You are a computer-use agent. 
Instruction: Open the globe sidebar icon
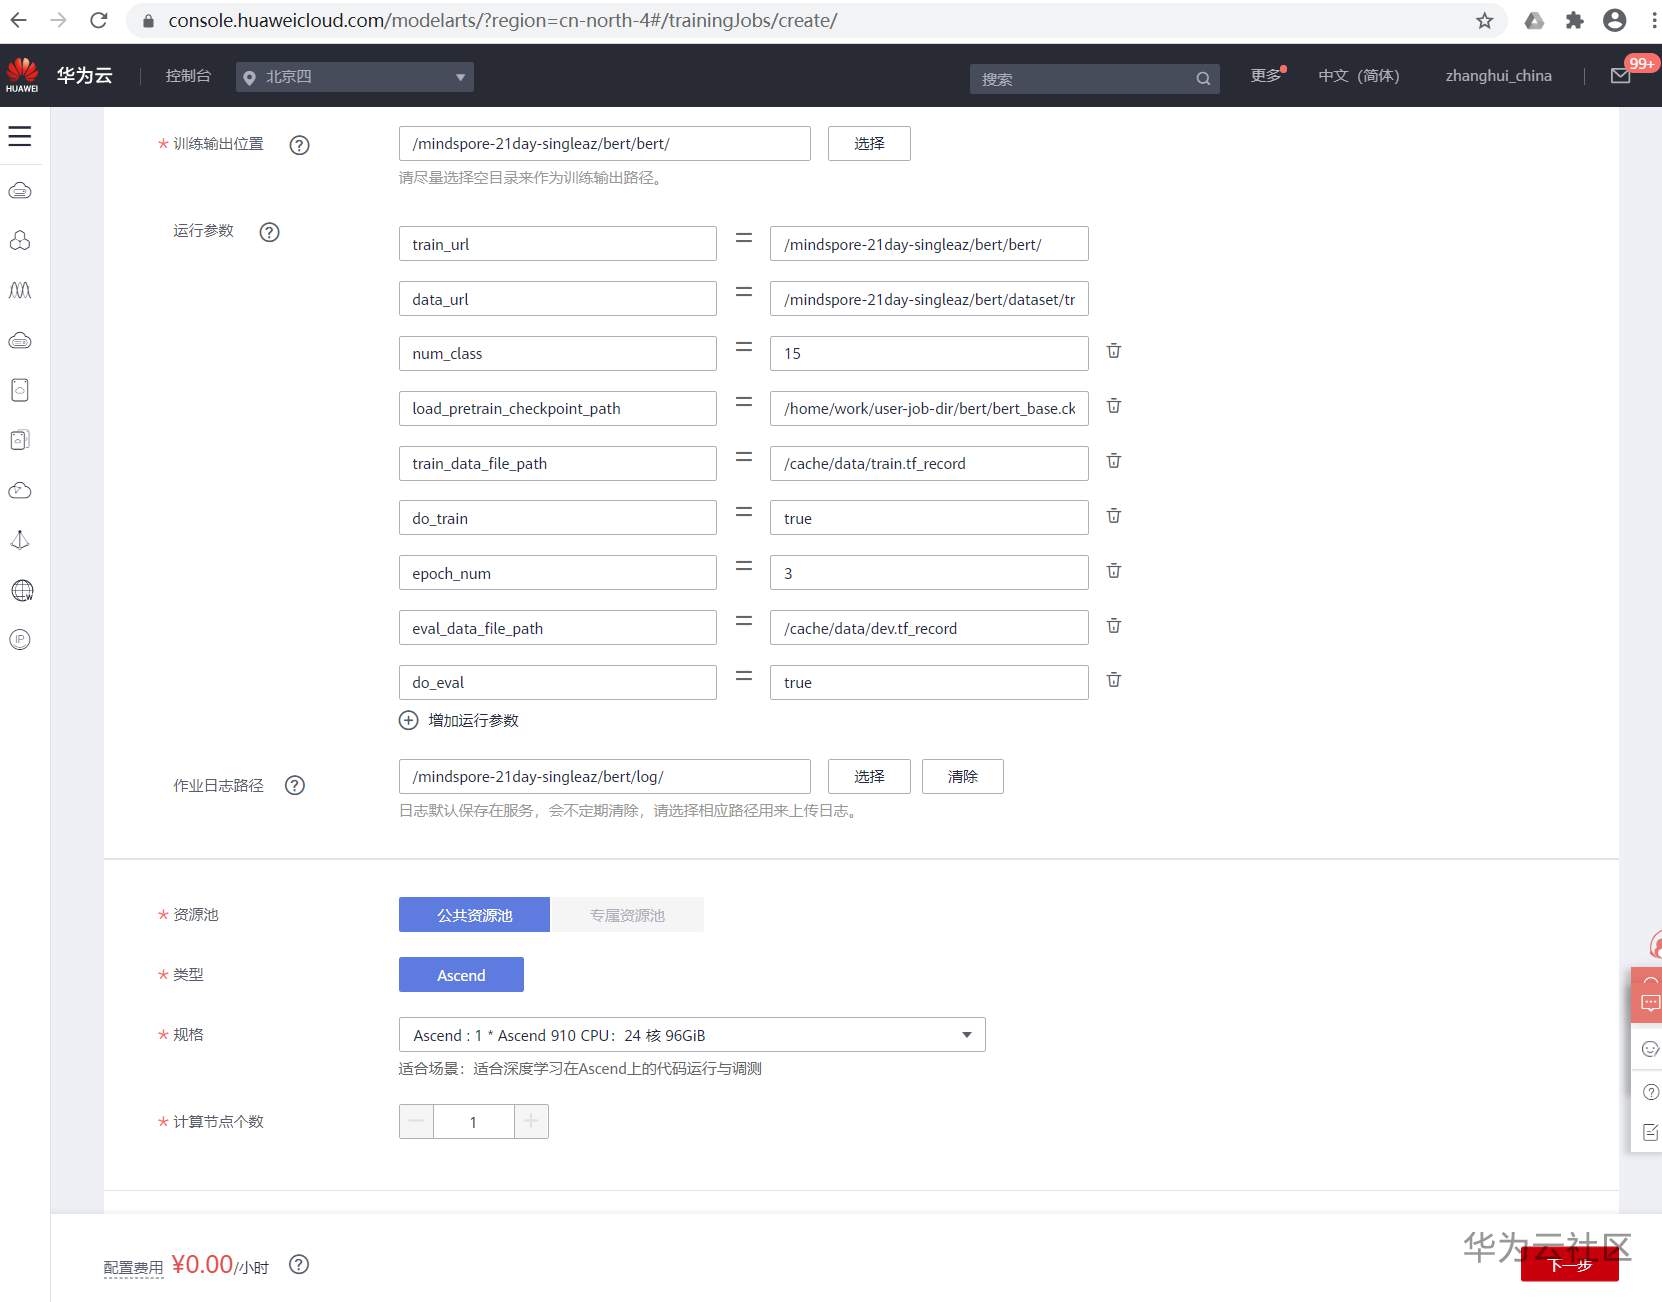pos(21,590)
